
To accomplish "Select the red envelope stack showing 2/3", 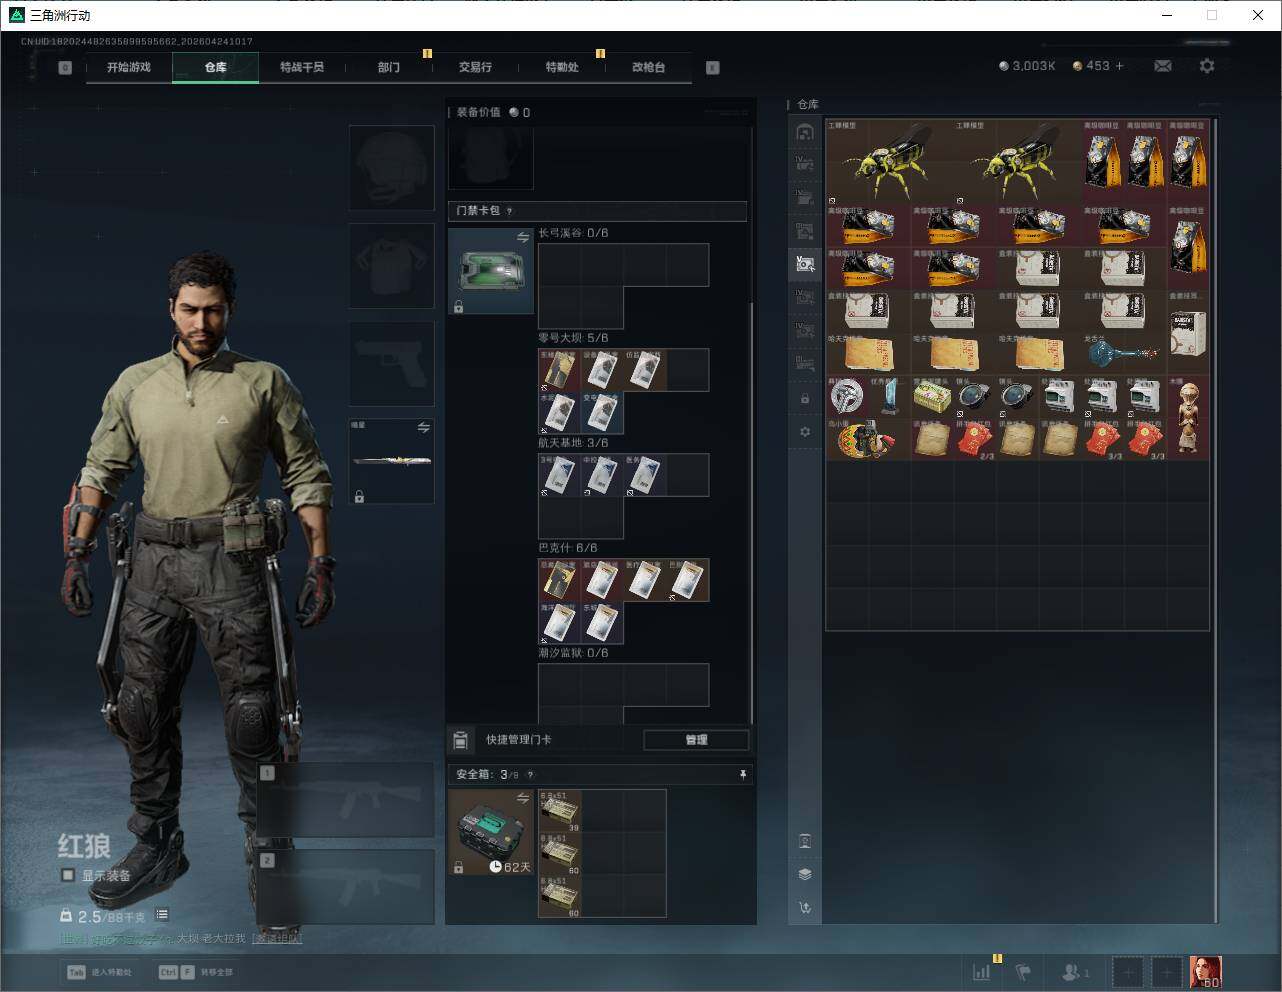I will [x=975, y=440].
